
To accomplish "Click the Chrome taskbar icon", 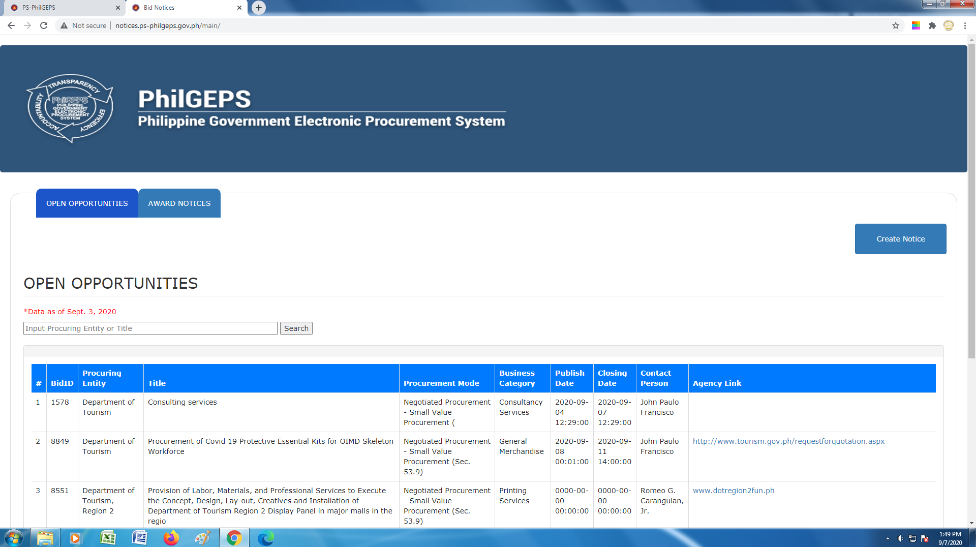I will coord(234,538).
